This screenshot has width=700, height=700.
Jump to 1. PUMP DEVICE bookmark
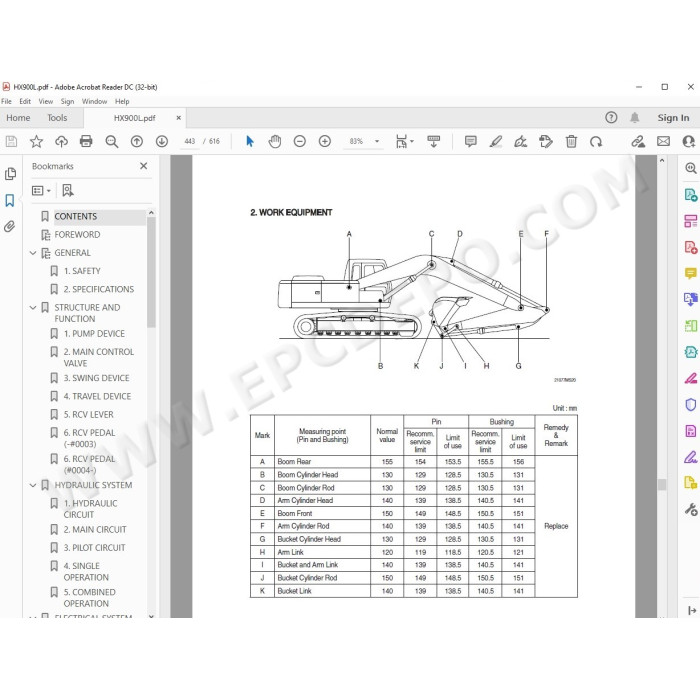tap(94, 334)
